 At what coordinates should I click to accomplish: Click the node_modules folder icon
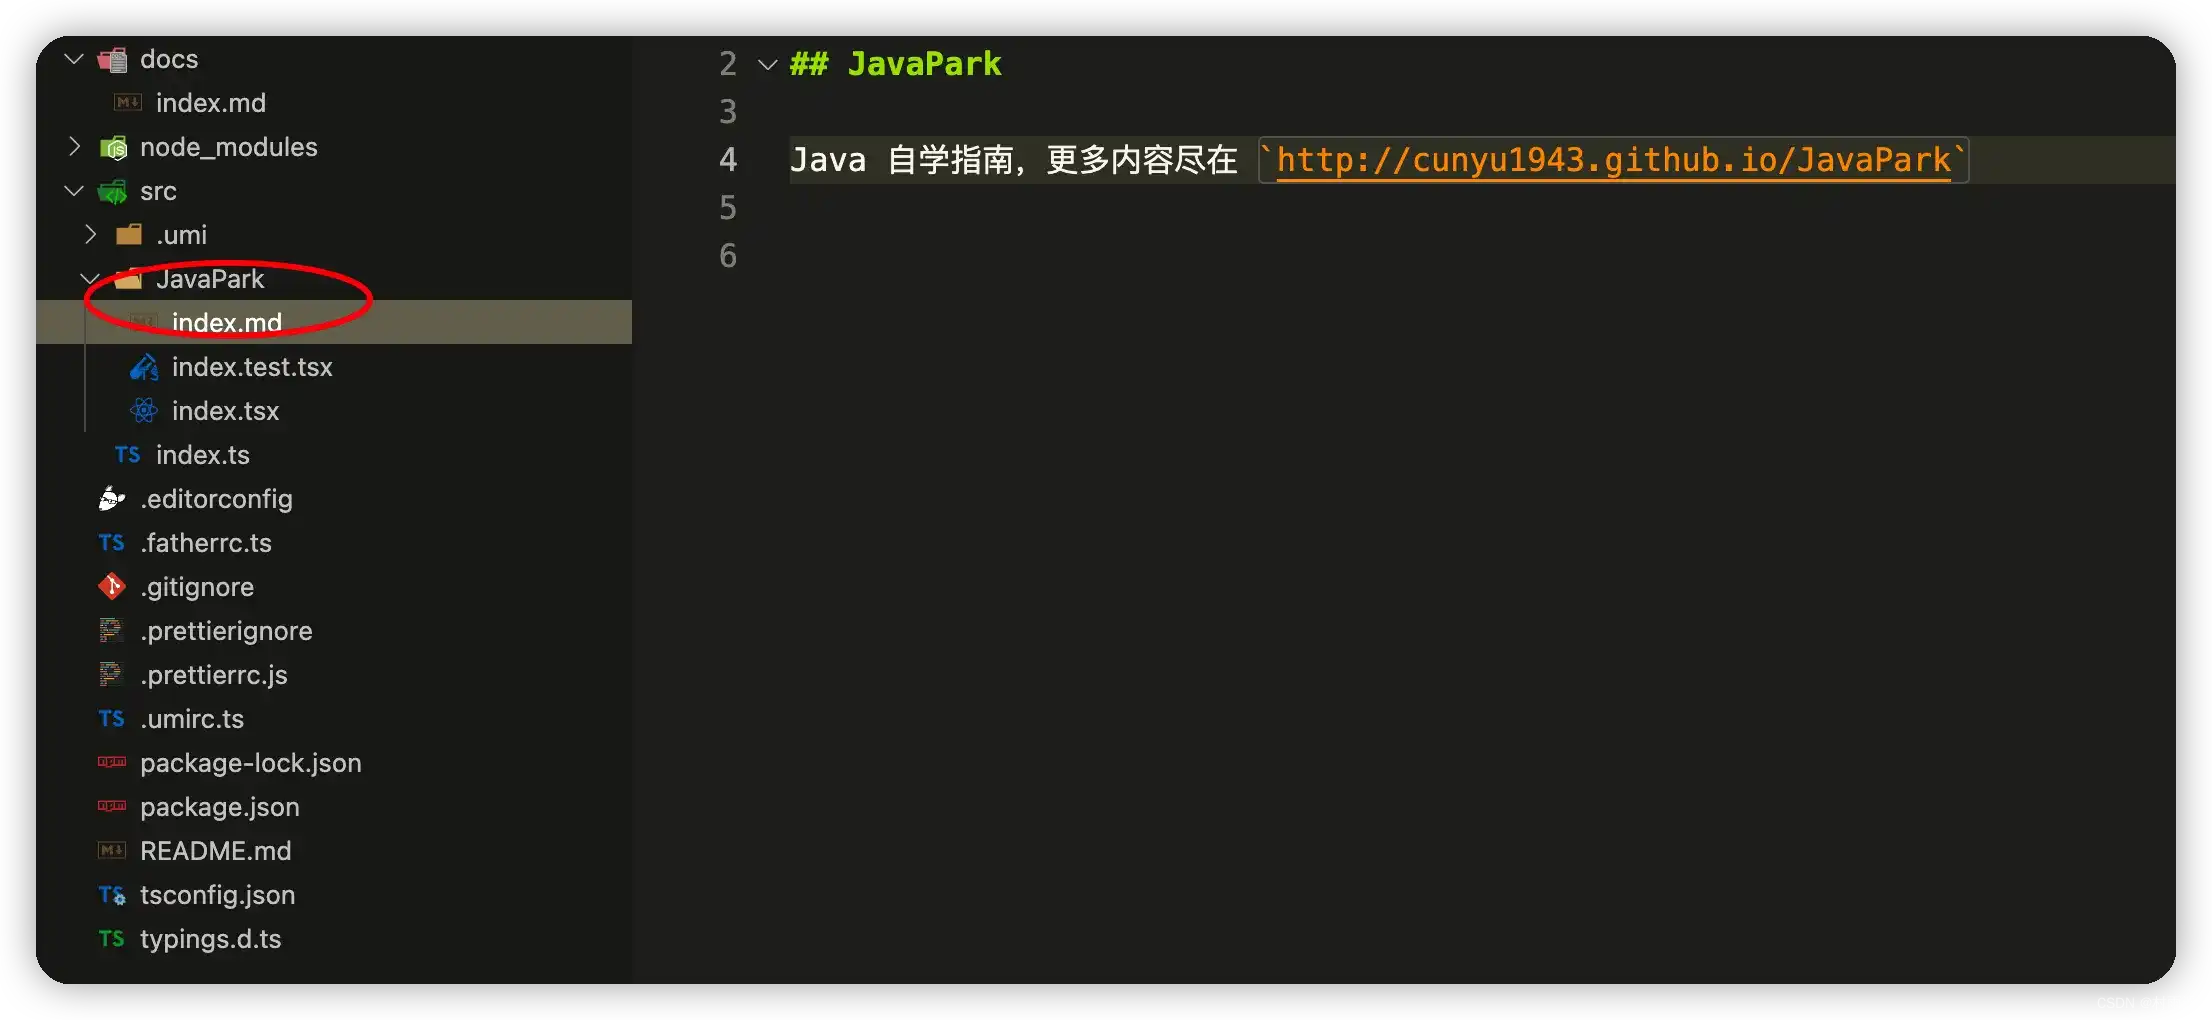coord(113,148)
